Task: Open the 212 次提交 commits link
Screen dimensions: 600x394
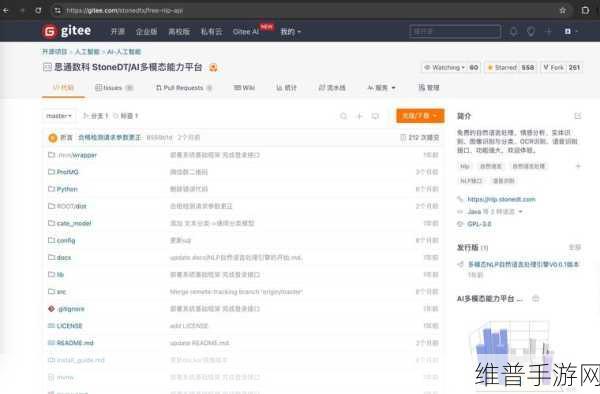Action: 420,137
